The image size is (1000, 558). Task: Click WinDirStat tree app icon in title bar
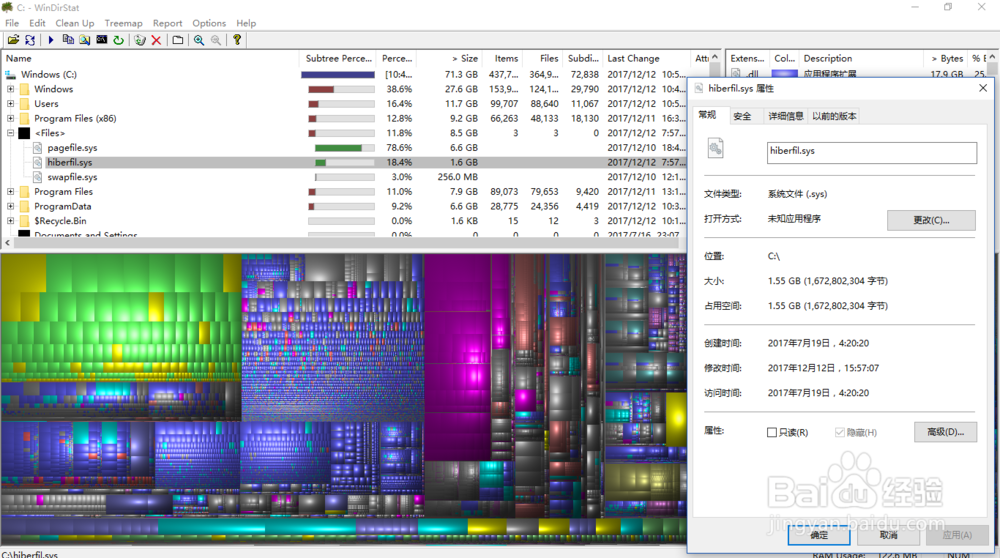[8, 7]
